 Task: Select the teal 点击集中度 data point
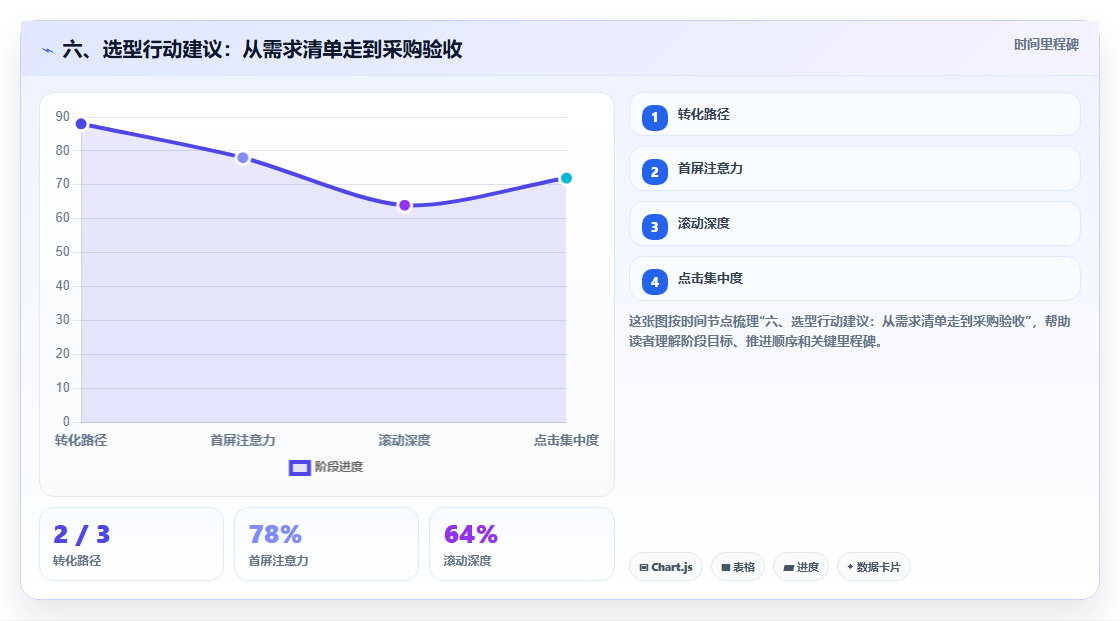point(566,178)
